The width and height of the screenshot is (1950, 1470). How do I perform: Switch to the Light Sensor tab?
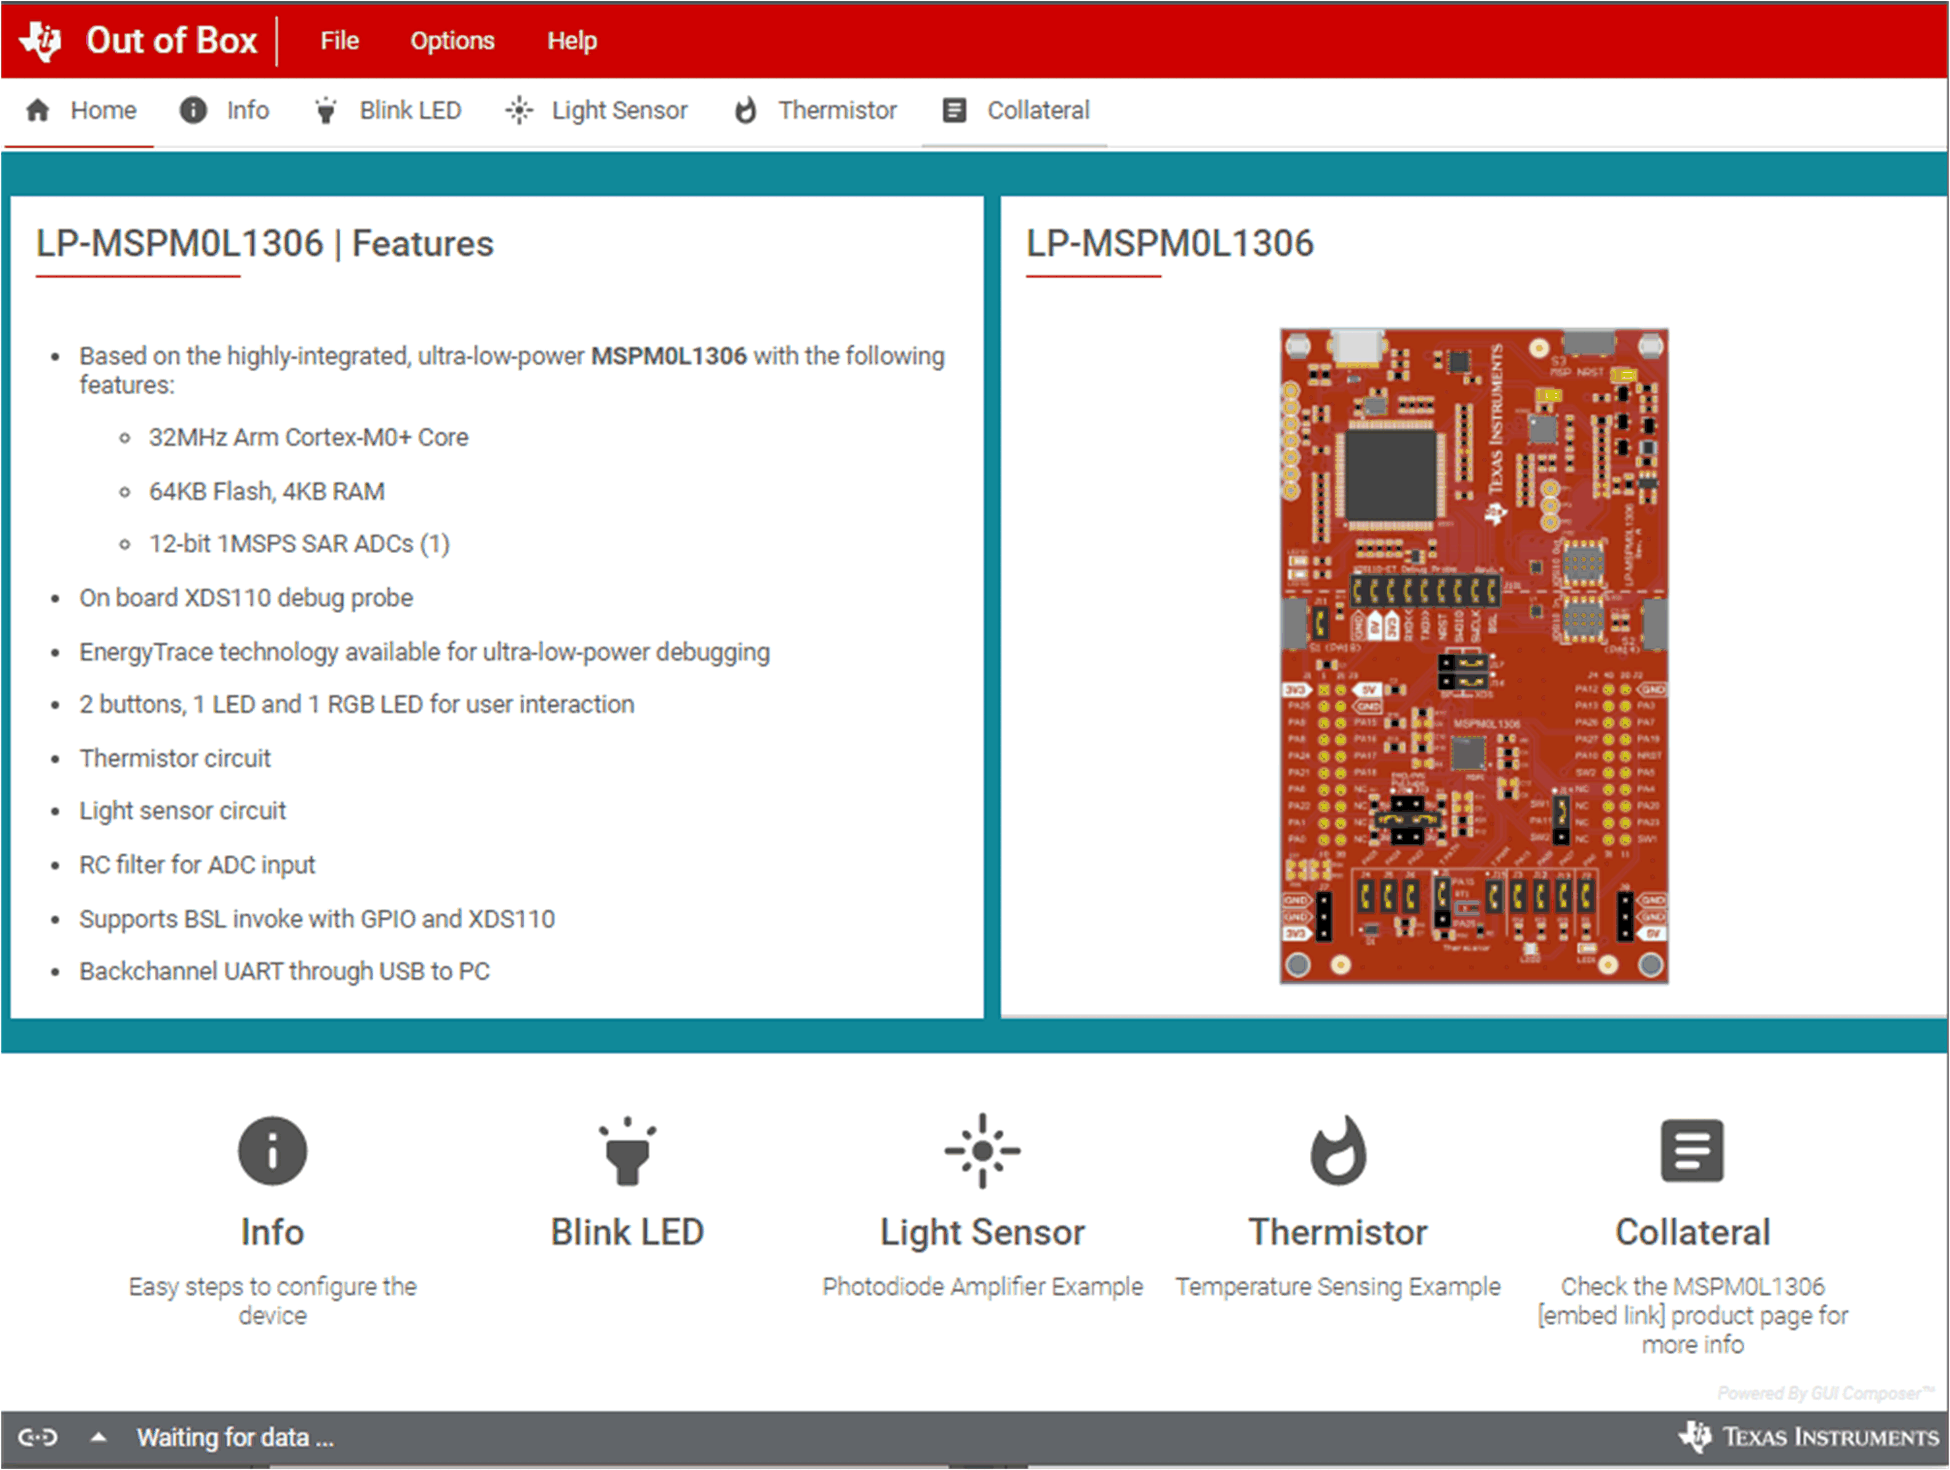coord(598,110)
